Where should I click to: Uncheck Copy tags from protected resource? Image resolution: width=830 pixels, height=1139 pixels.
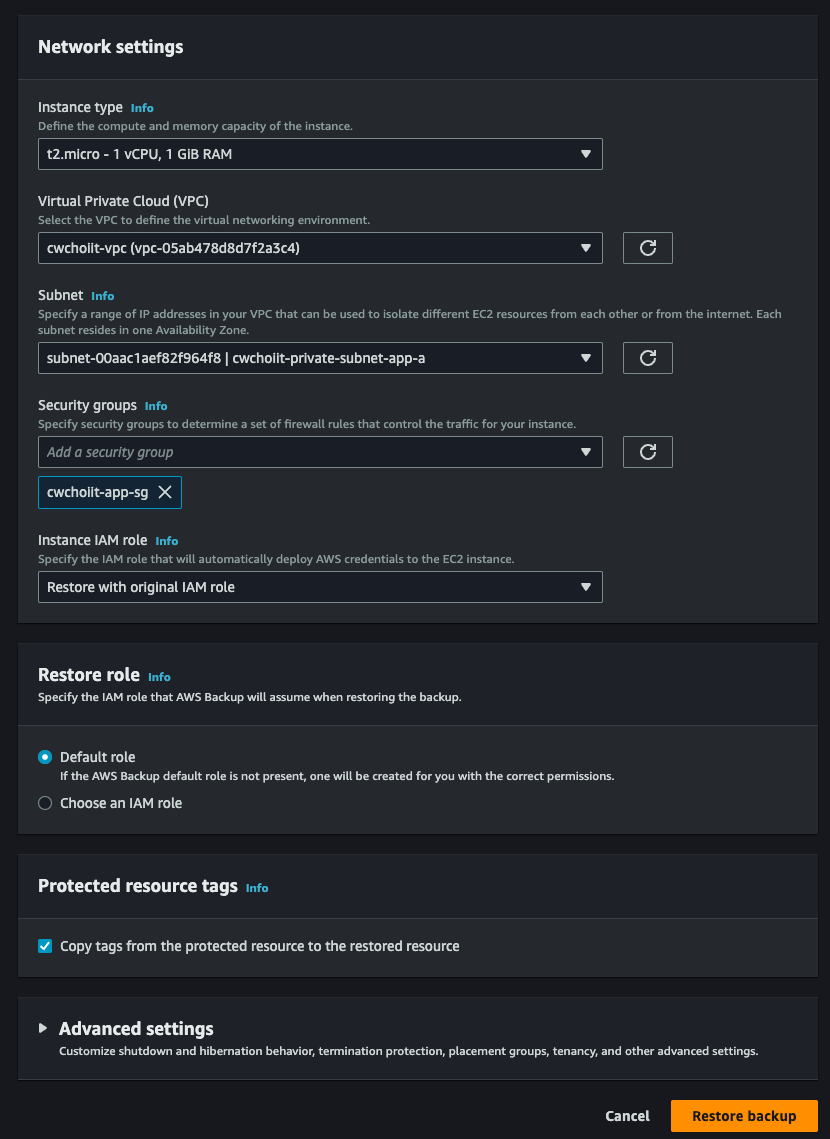point(45,946)
